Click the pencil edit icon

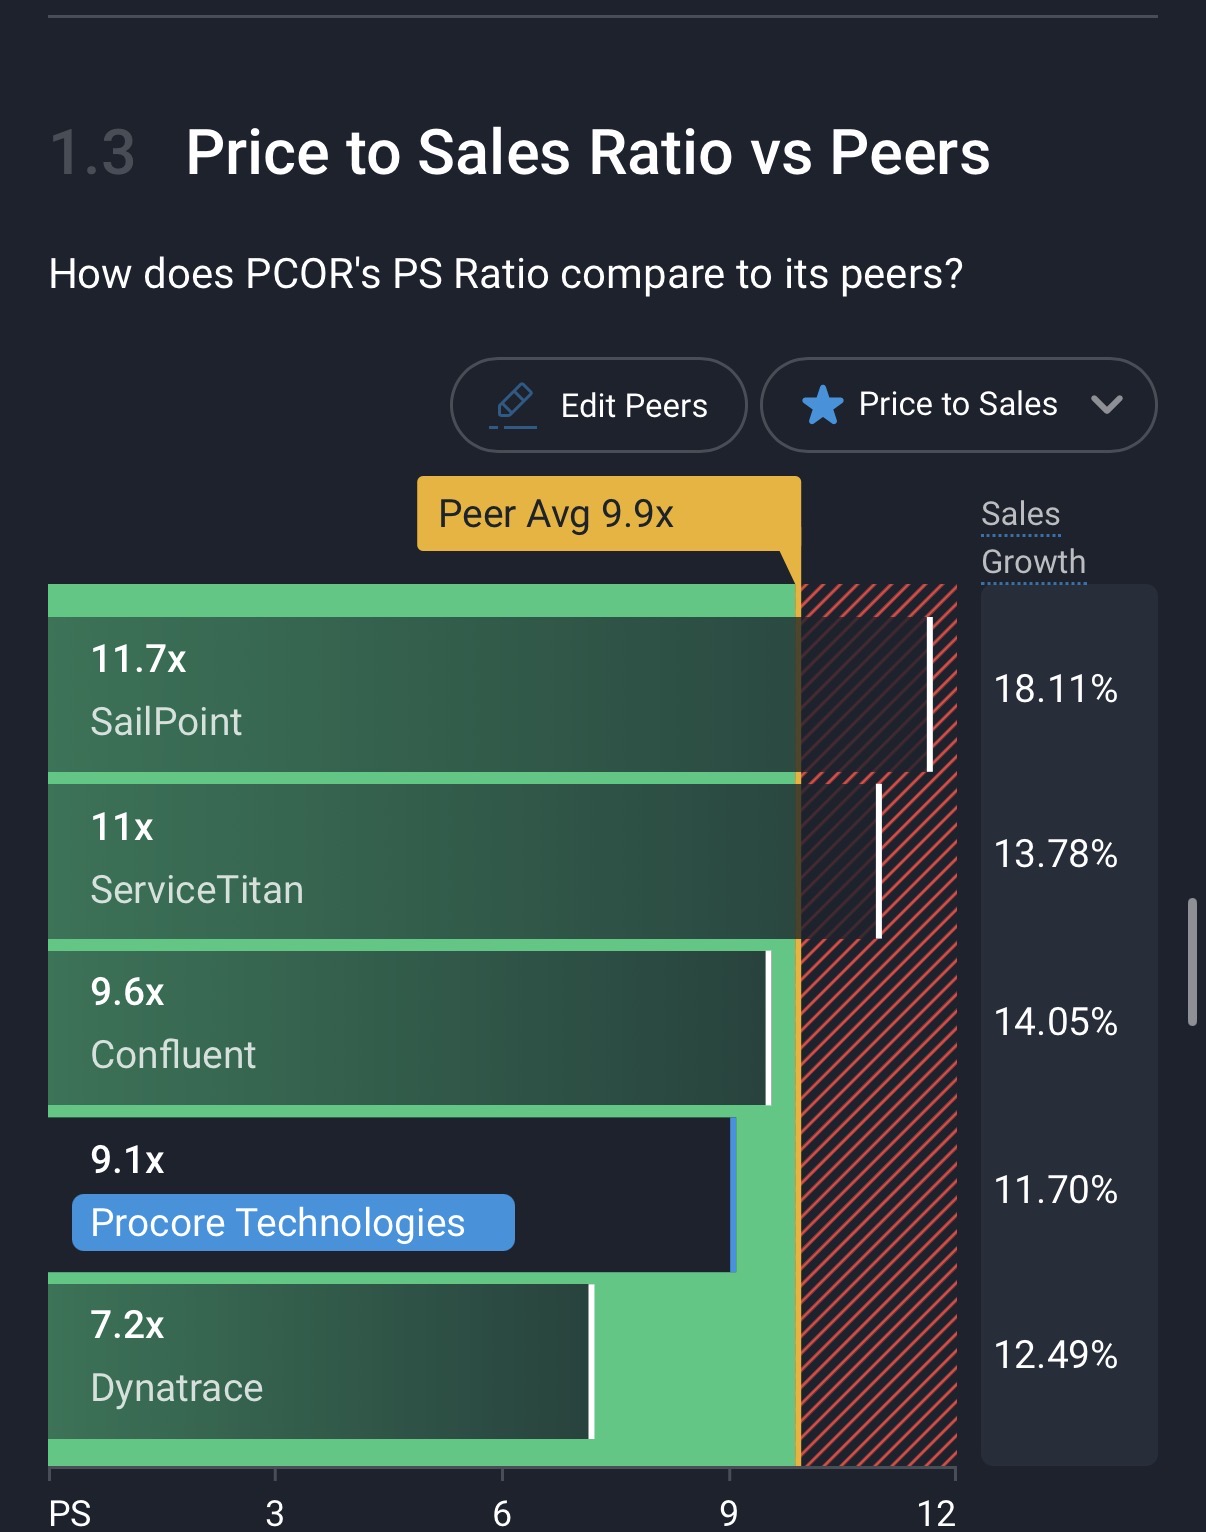click(x=514, y=404)
